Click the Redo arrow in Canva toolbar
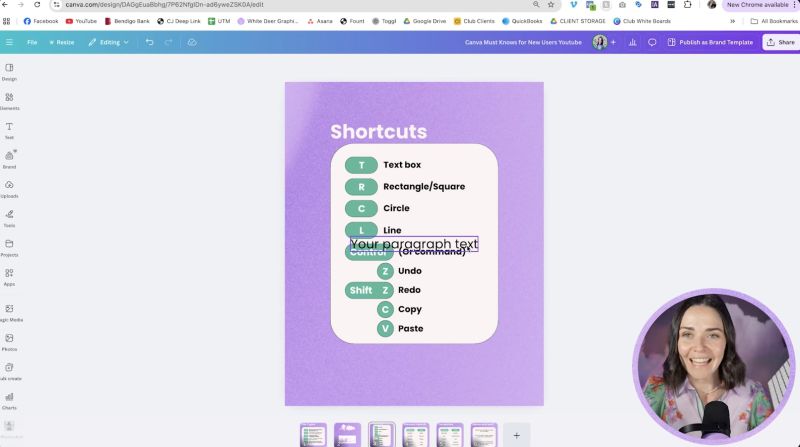Image resolution: width=800 pixels, height=447 pixels. coord(168,42)
